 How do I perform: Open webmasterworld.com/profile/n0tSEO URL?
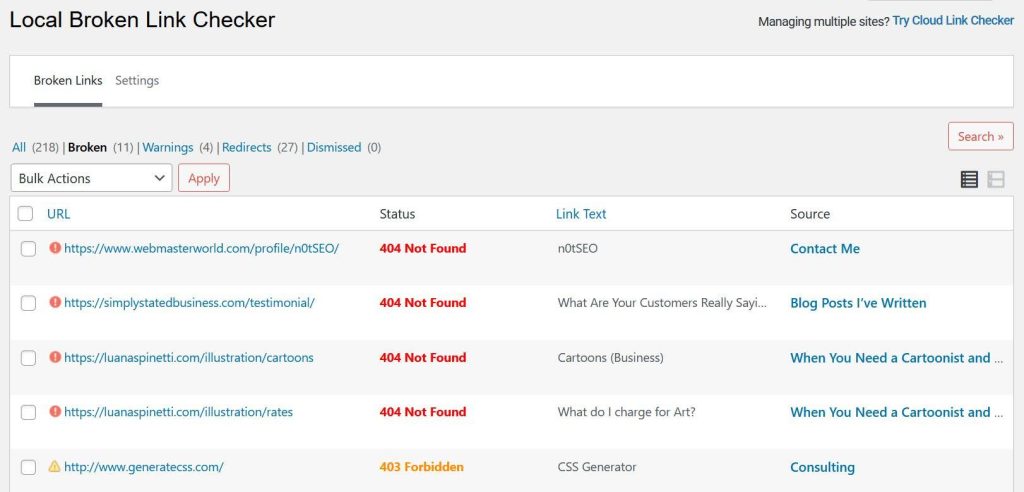click(x=202, y=248)
